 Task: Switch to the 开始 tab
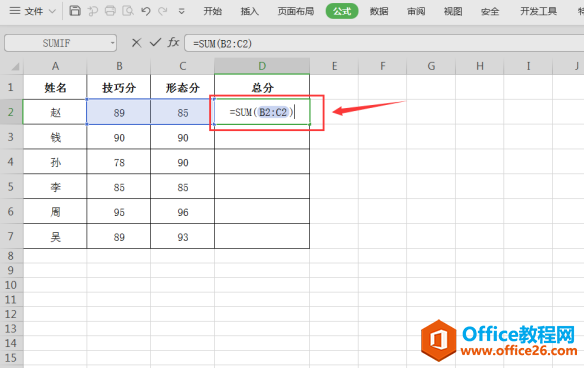click(212, 11)
